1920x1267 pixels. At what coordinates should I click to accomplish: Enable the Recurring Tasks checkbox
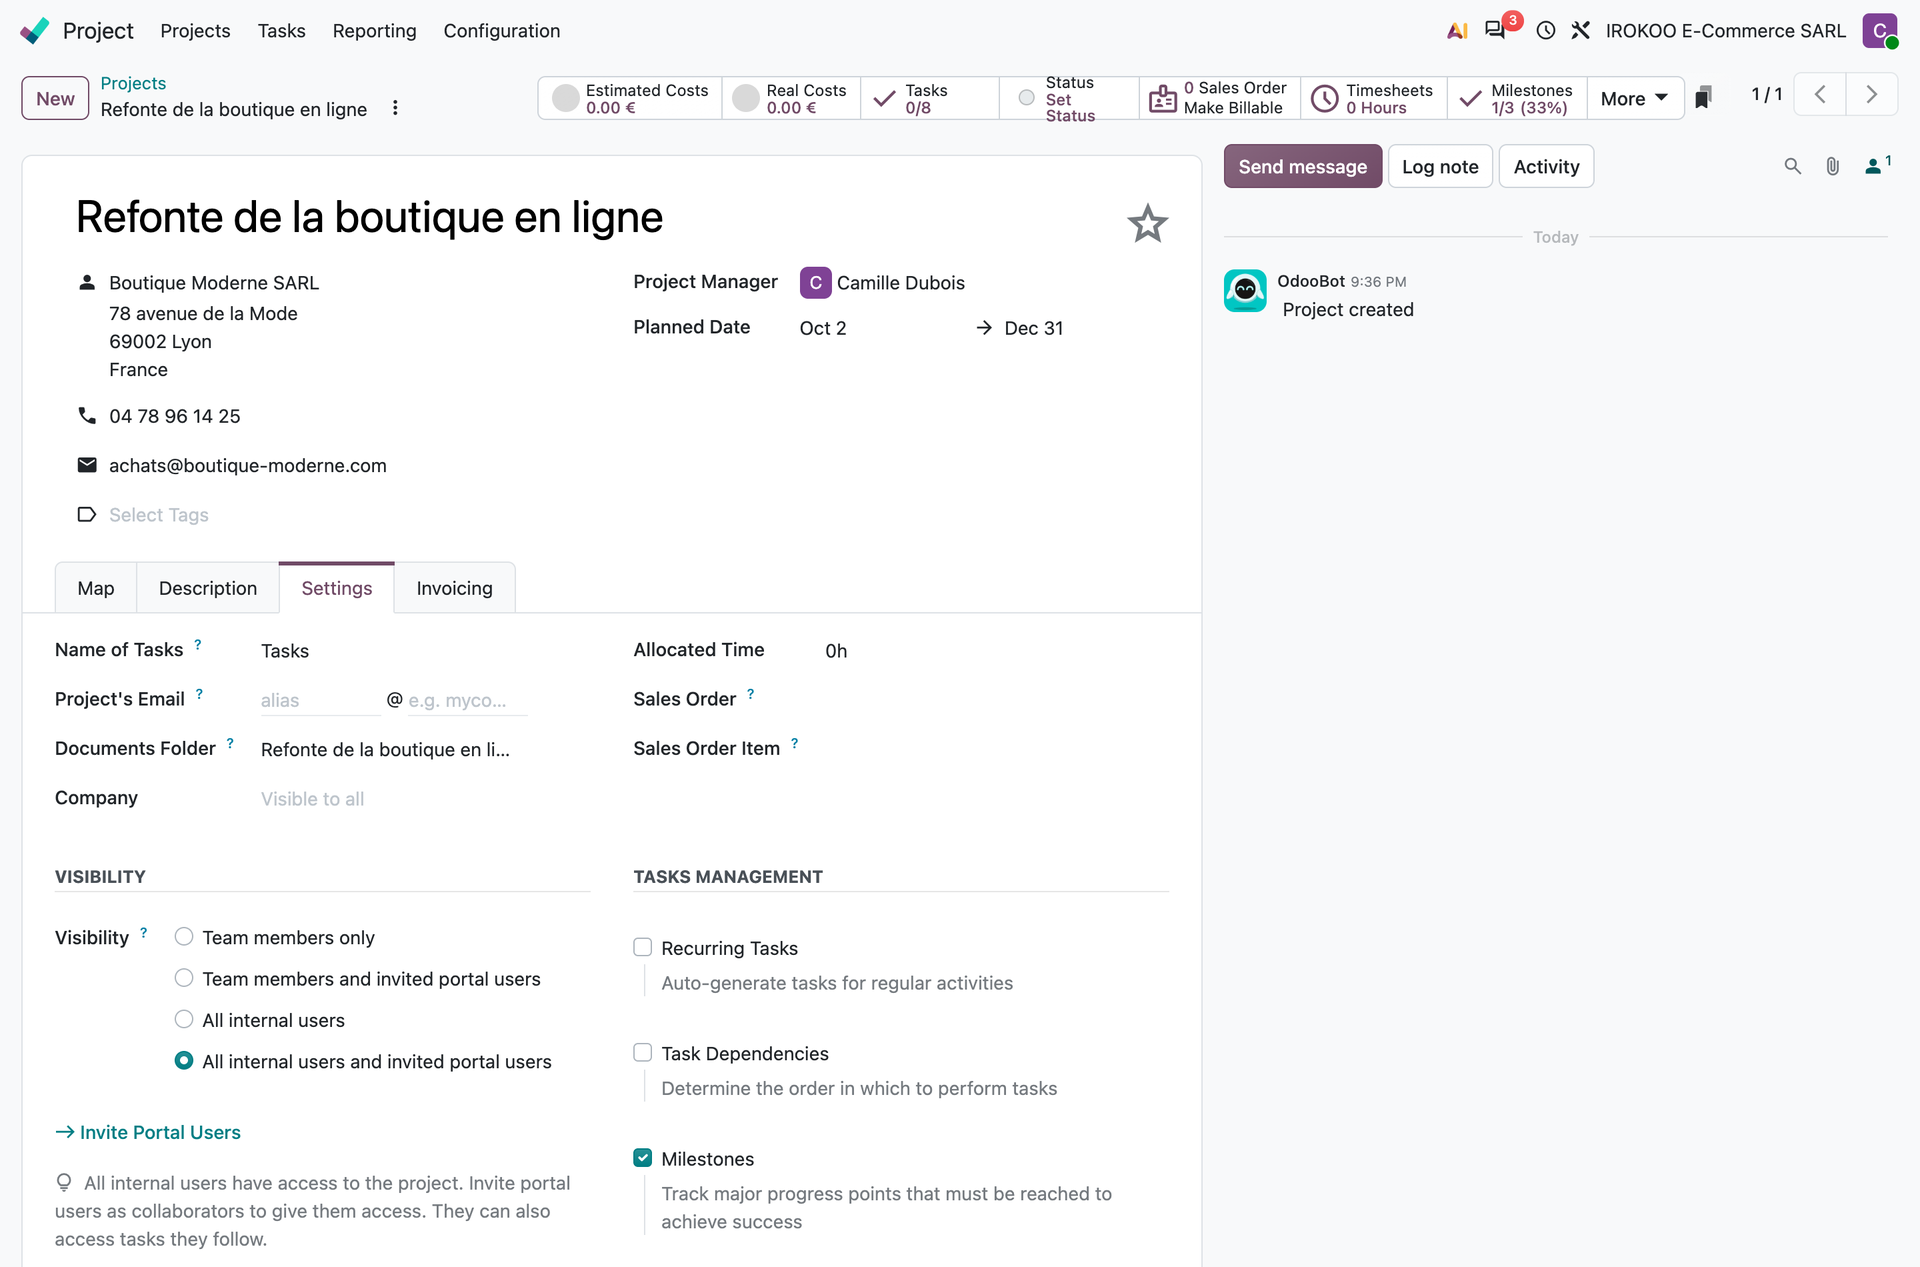pos(643,947)
